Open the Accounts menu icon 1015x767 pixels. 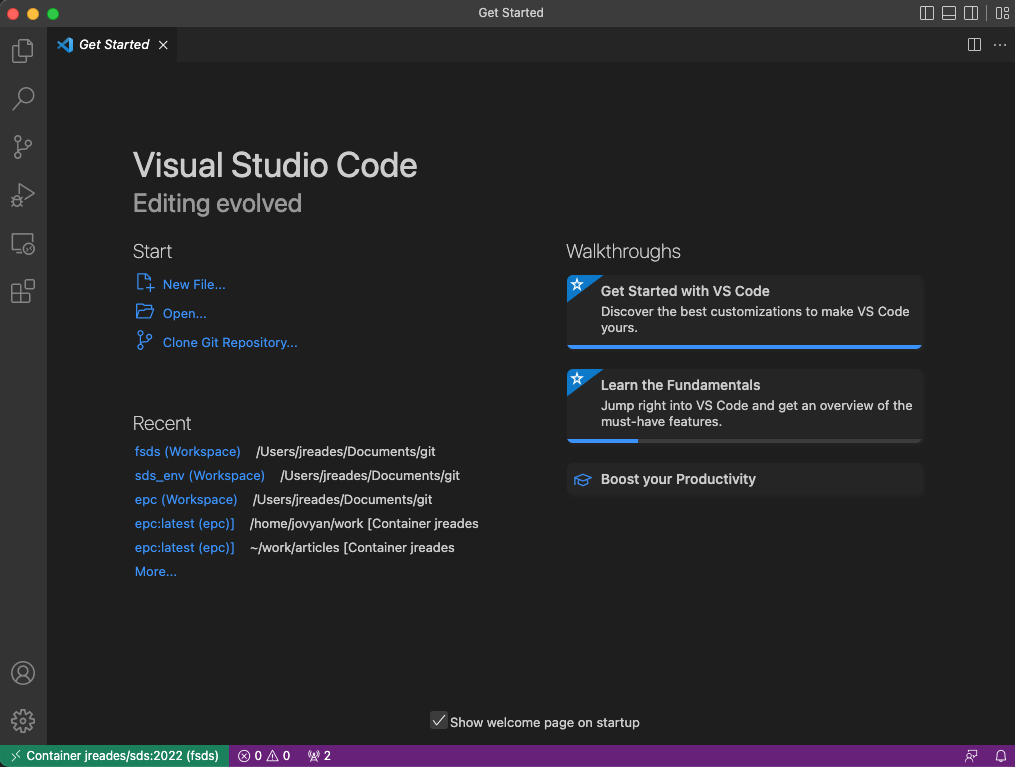tap(23, 673)
